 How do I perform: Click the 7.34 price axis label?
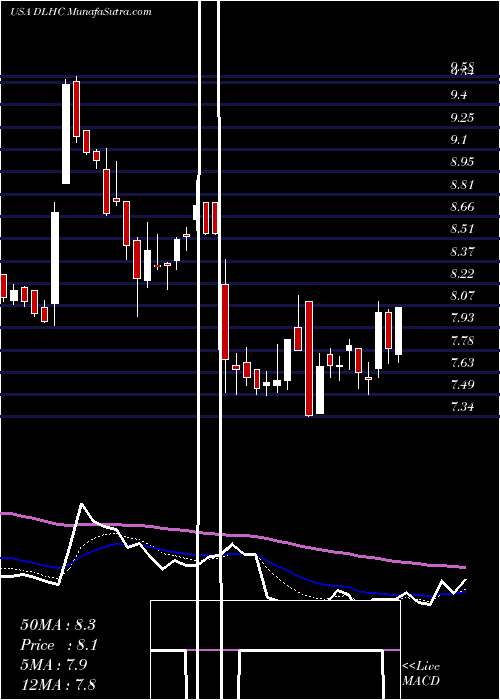(x=462, y=407)
